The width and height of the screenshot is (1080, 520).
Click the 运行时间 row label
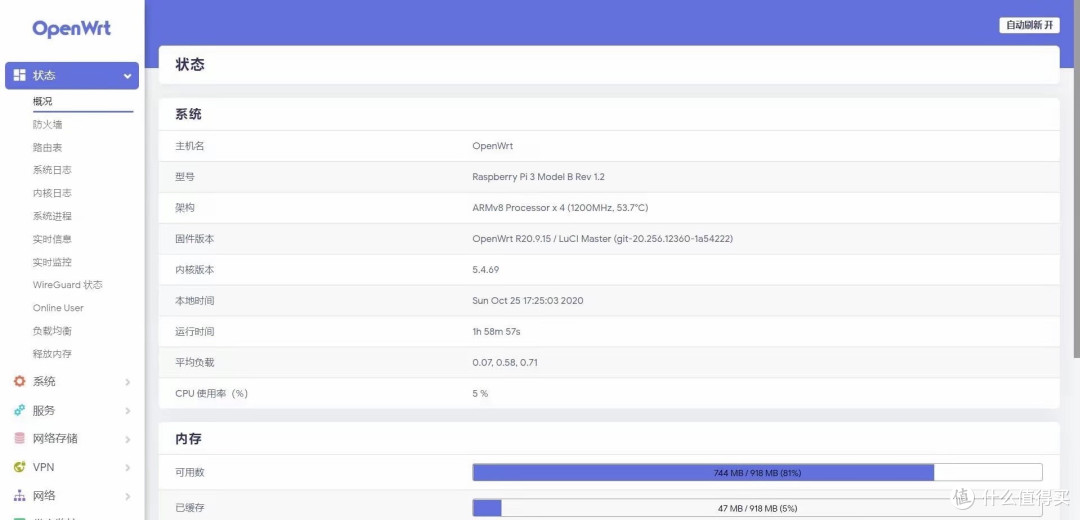pyautogui.click(x=195, y=332)
